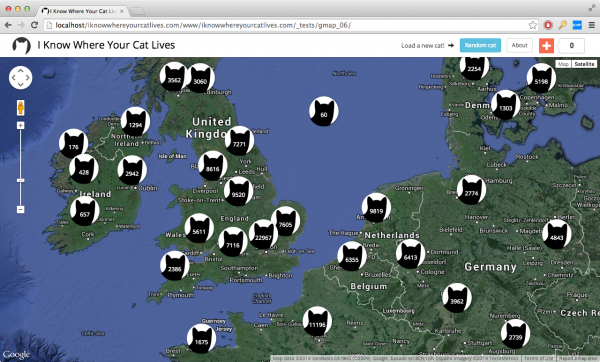The width and height of the screenshot is (600, 362).
Task: Select the cat cluster marker labeled 657
Action: 85,211
